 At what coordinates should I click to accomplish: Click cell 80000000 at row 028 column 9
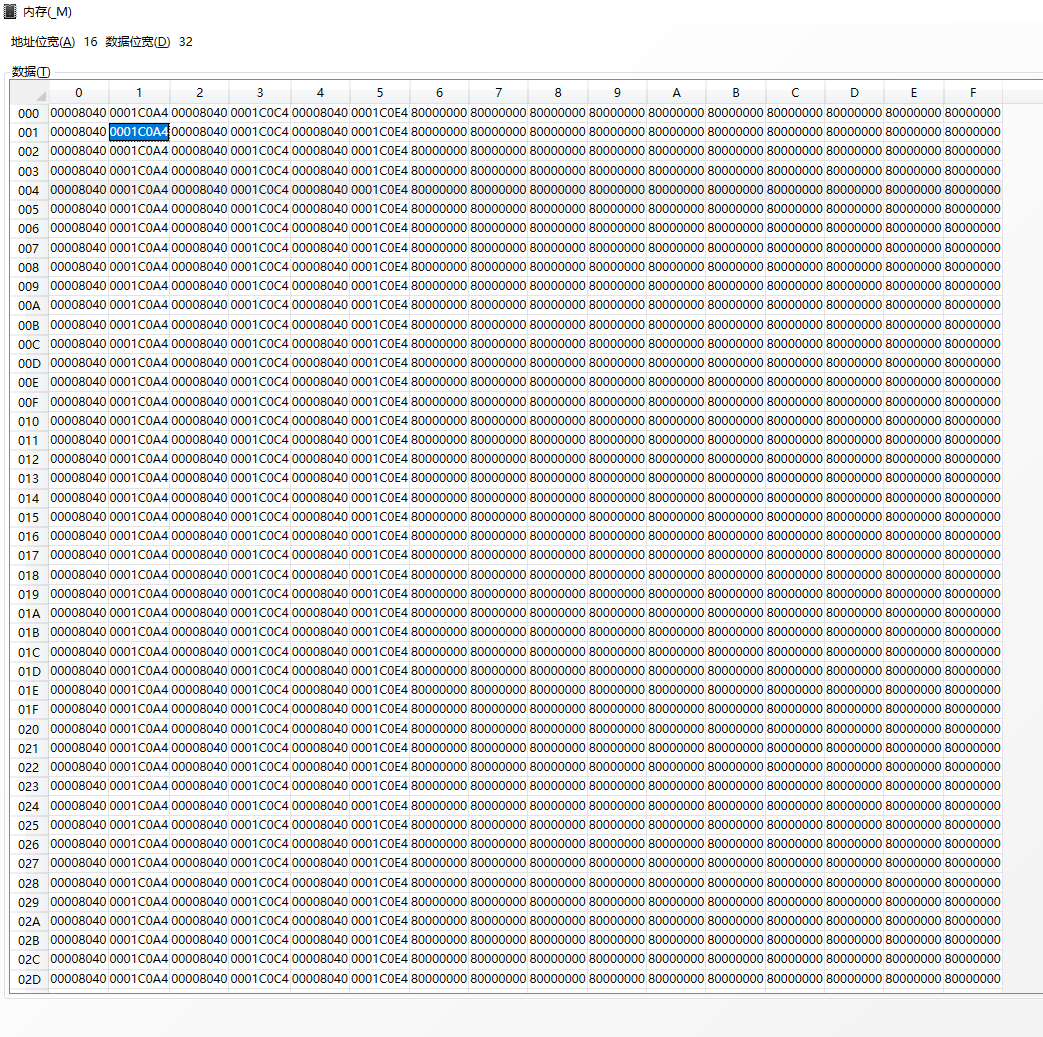coord(617,883)
